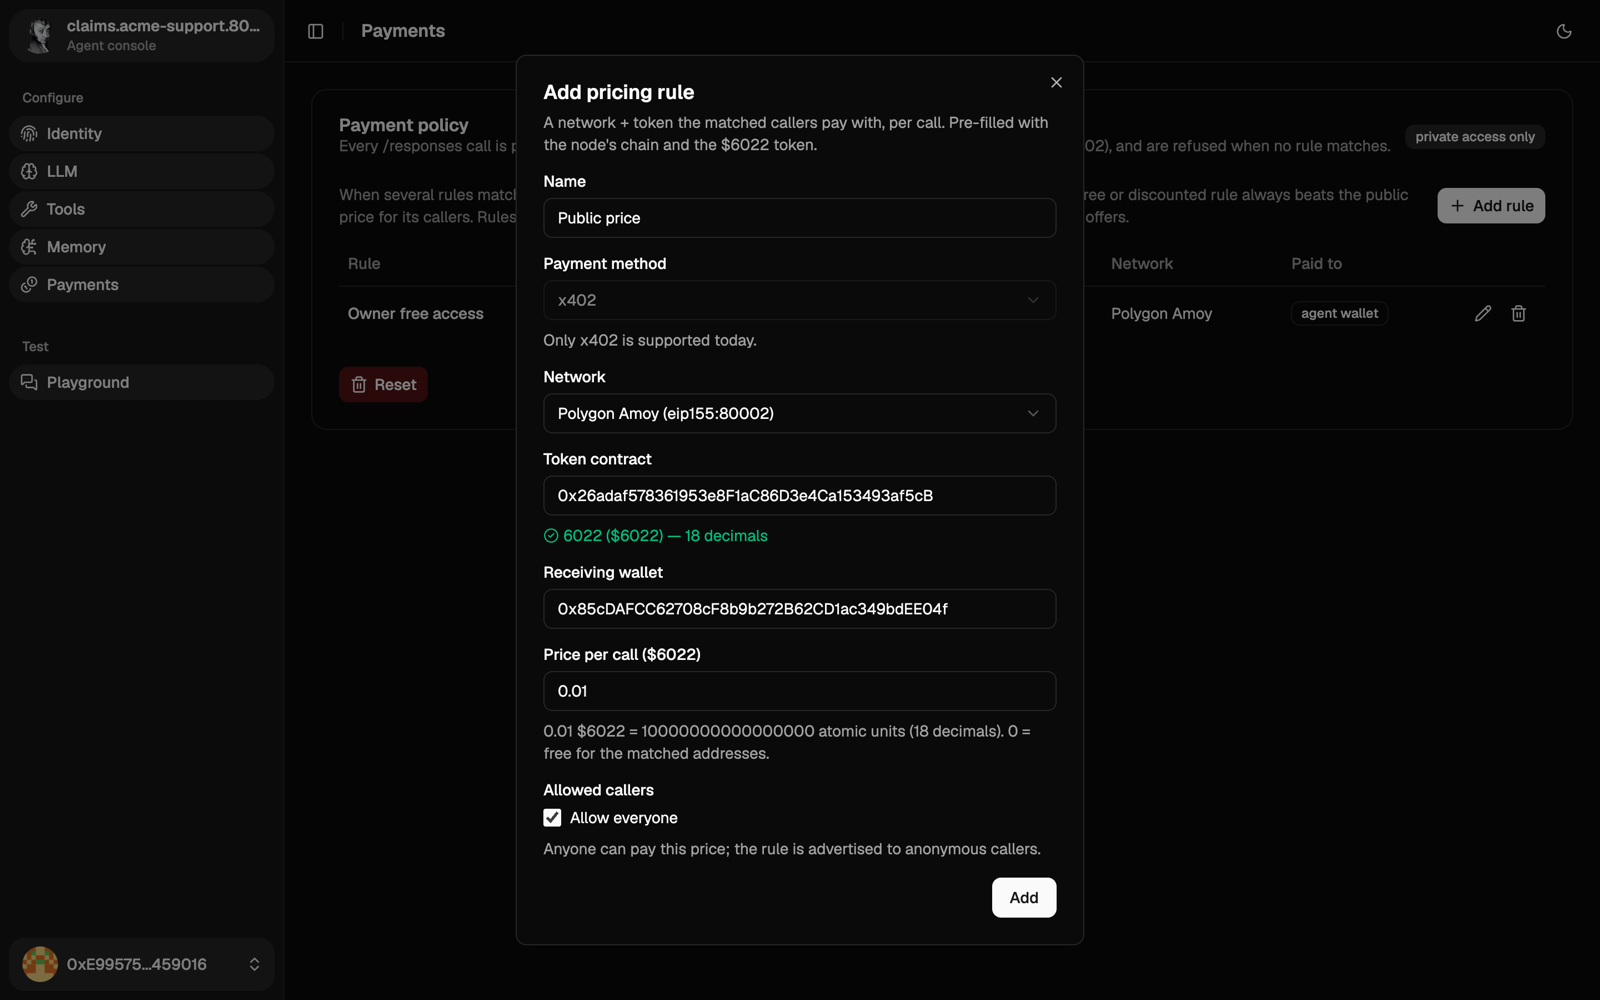
Task: Focus the Receiving wallet address field
Action: [799, 609]
